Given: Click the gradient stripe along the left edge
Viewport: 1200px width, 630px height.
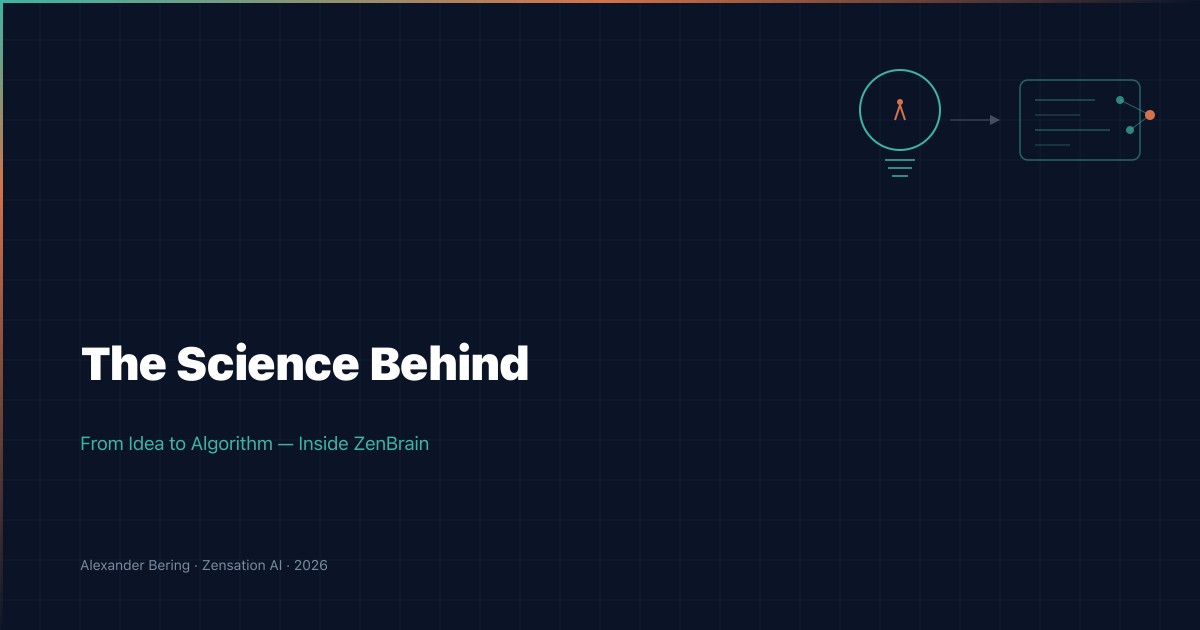Looking at the screenshot, I should coord(1,315).
